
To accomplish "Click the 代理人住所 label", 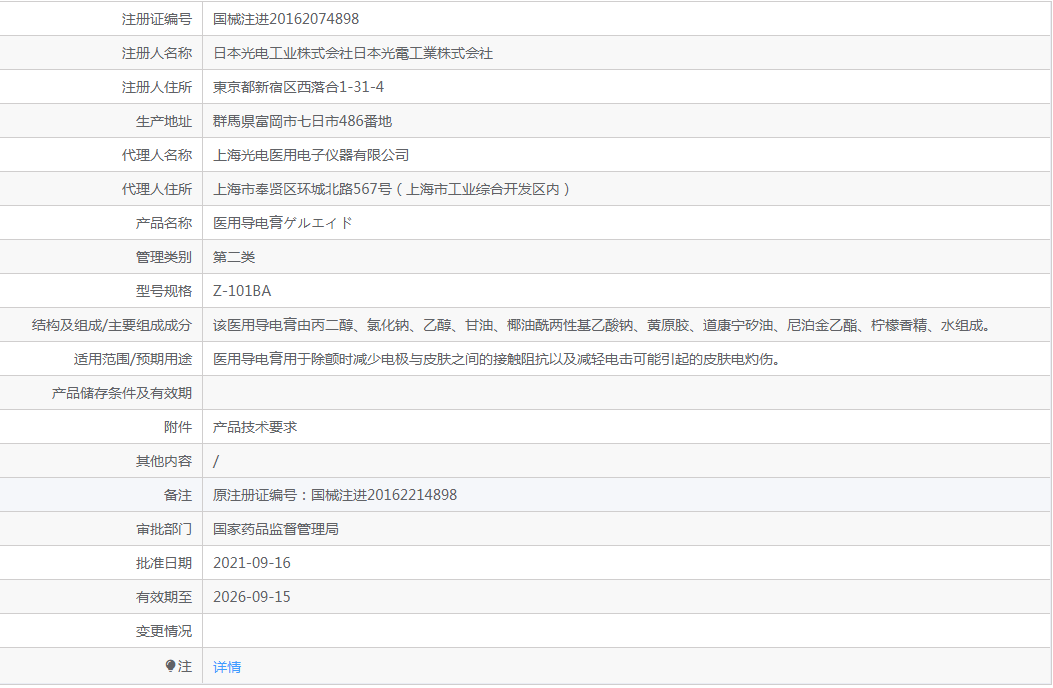I will click(156, 189).
